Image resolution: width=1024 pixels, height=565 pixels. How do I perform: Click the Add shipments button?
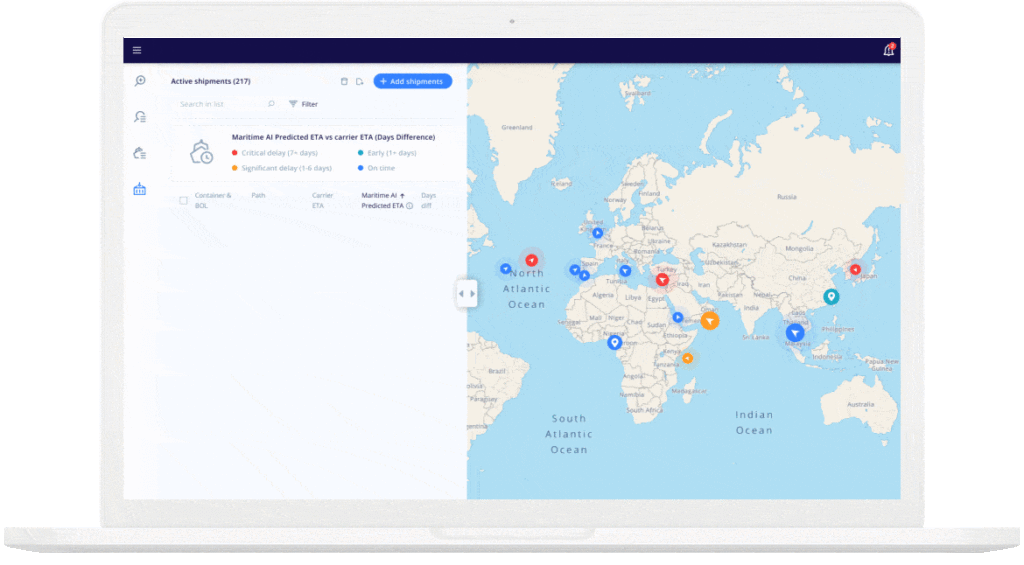pyautogui.click(x=412, y=81)
